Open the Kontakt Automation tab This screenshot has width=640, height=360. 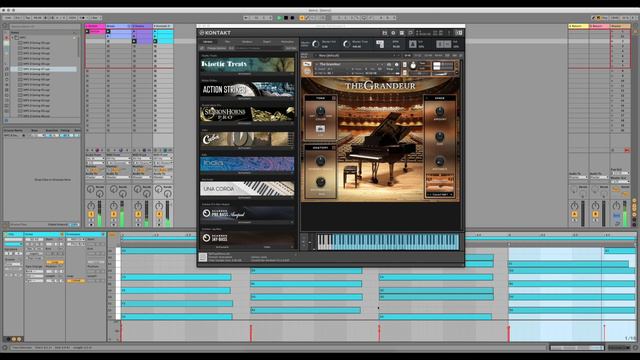click(287, 42)
